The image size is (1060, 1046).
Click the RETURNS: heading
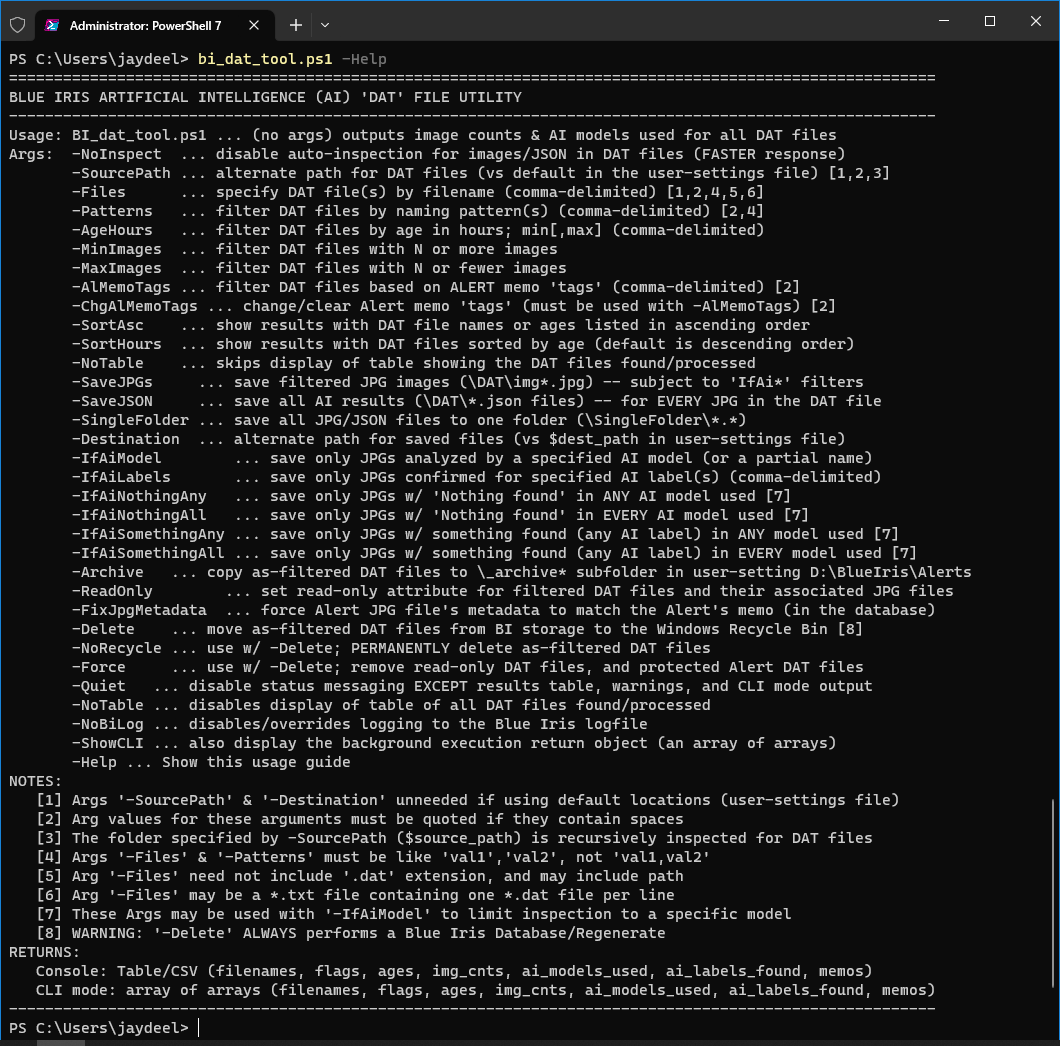(x=44, y=951)
